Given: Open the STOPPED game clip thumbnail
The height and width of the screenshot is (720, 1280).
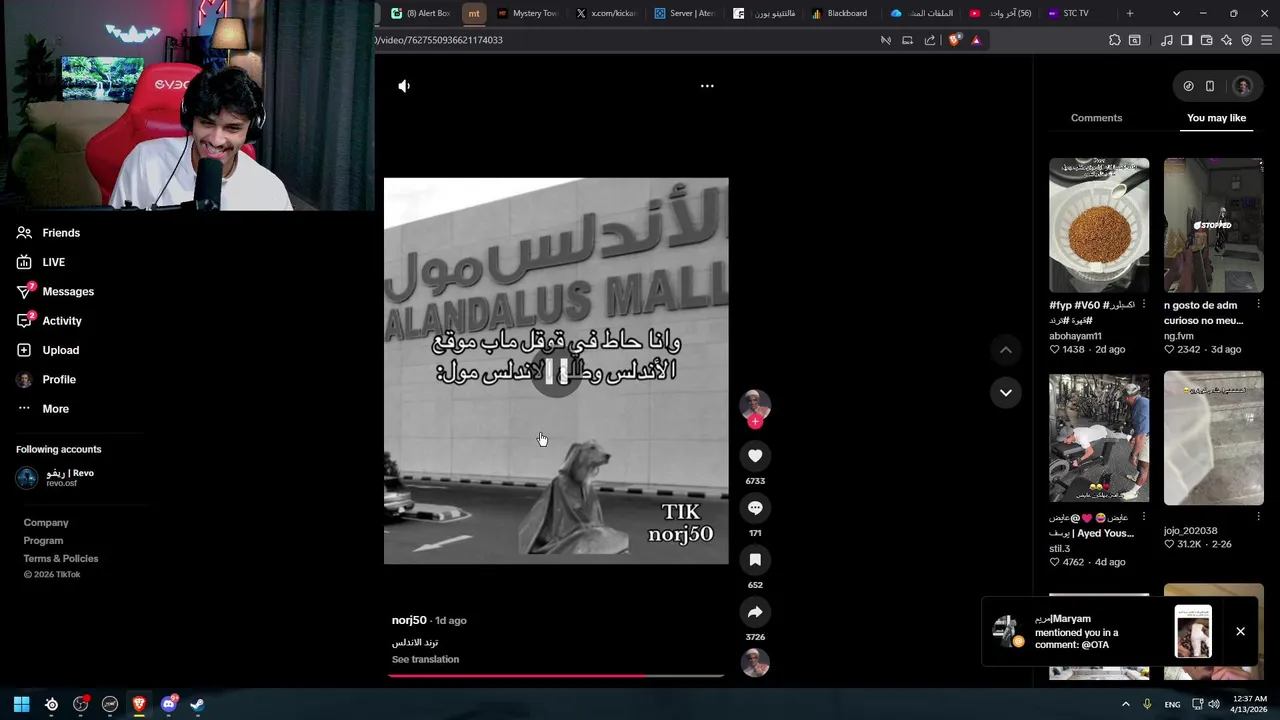Looking at the screenshot, I should click(x=1214, y=225).
